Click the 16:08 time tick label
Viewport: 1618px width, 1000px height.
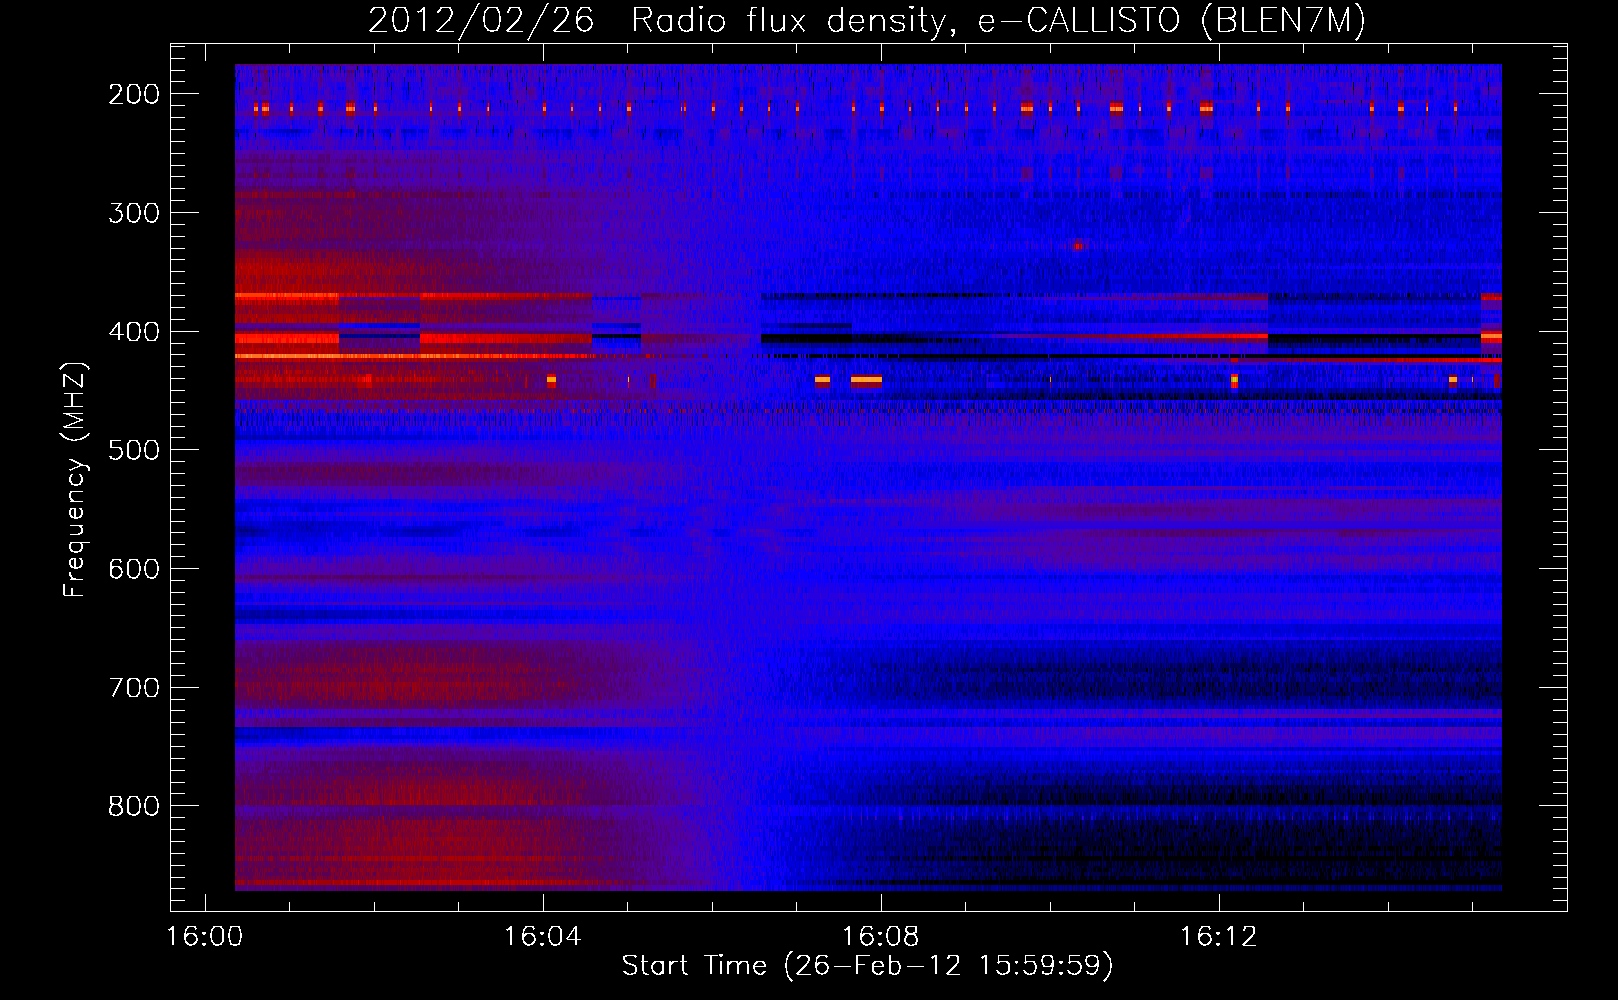(881, 937)
